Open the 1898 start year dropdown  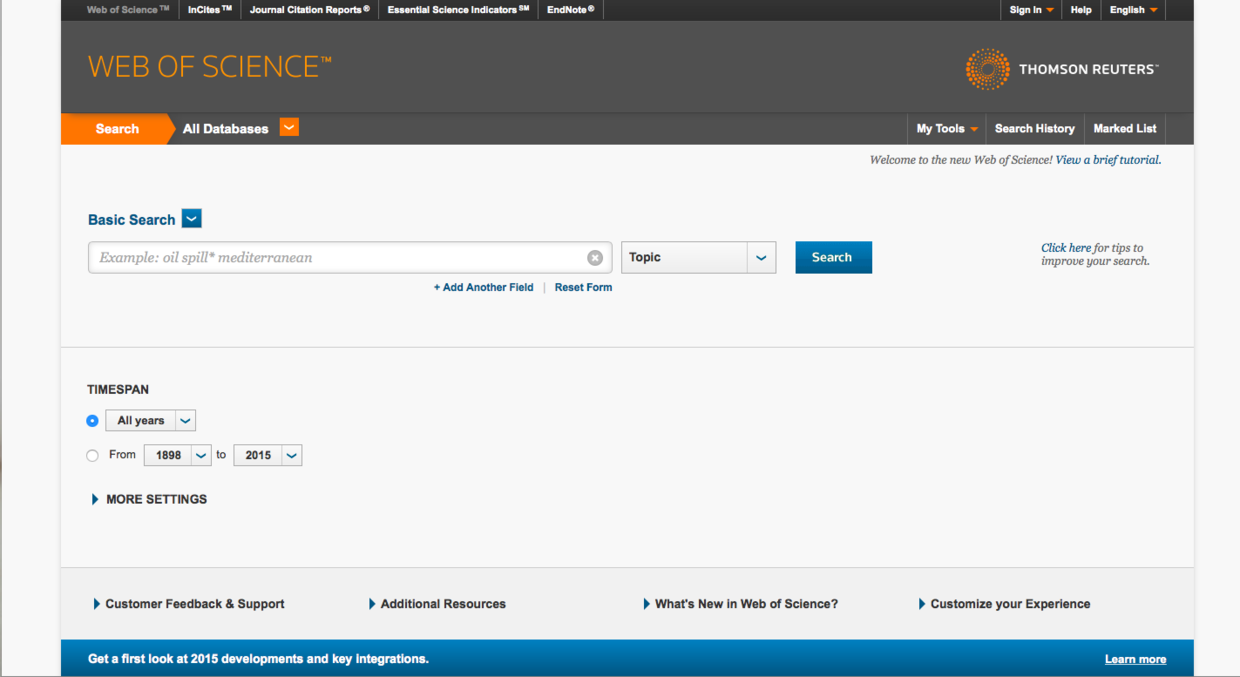point(177,455)
